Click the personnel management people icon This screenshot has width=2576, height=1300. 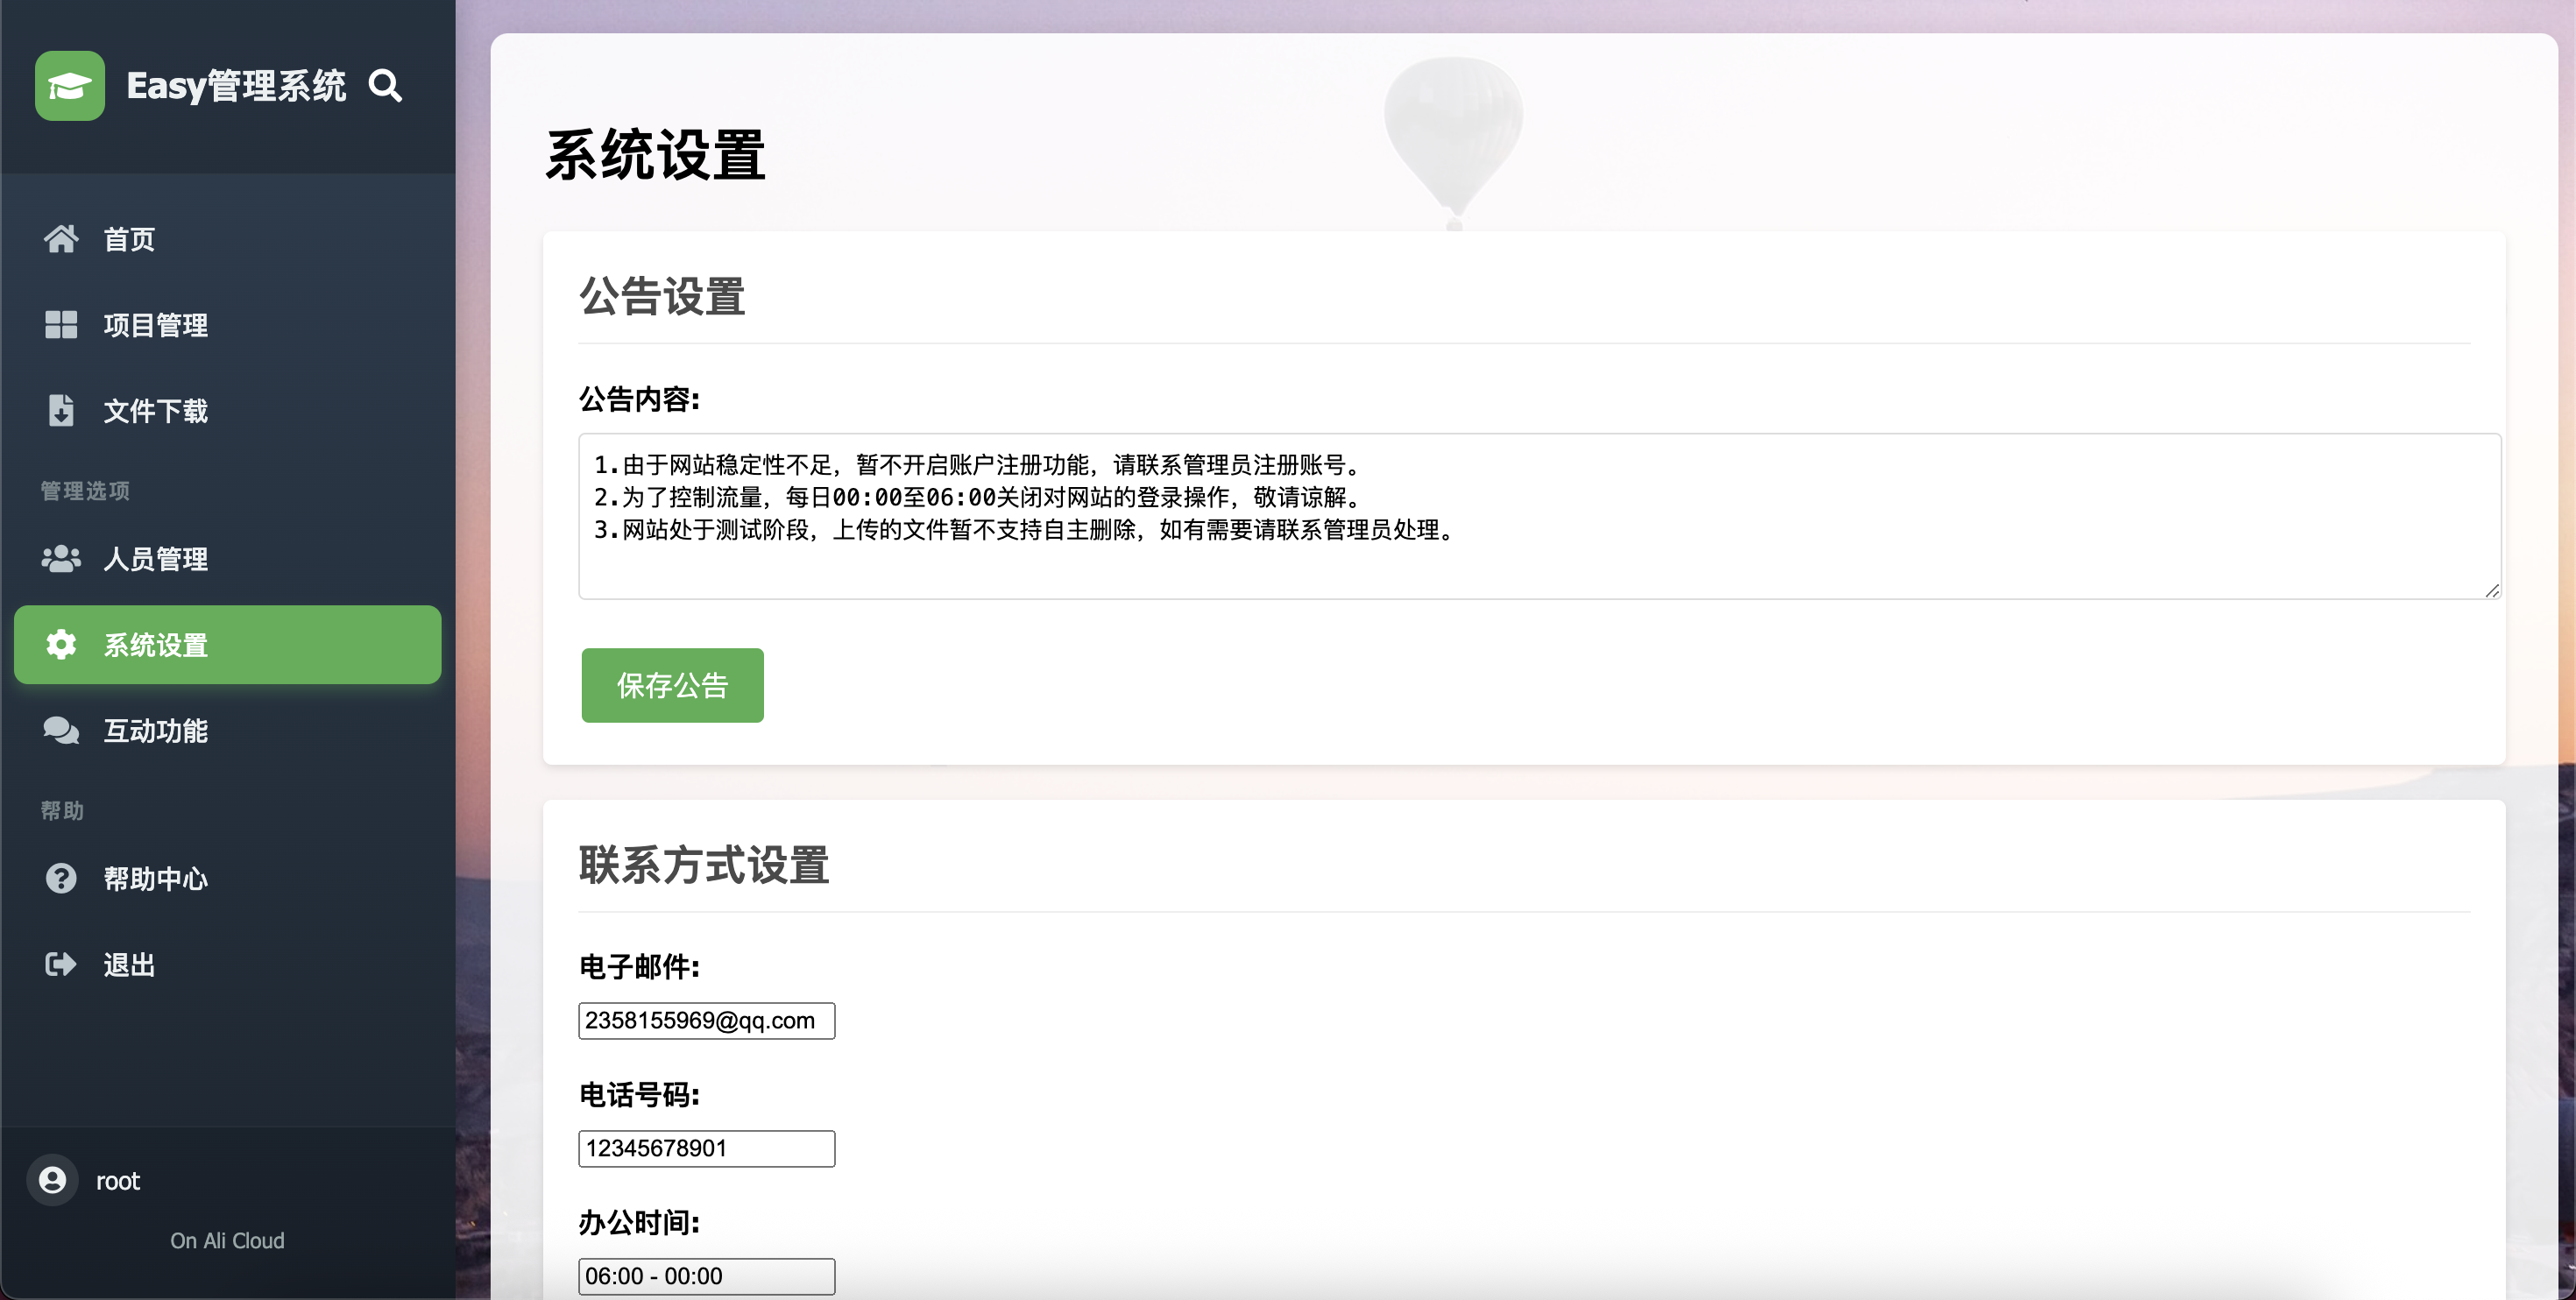tap(61, 559)
